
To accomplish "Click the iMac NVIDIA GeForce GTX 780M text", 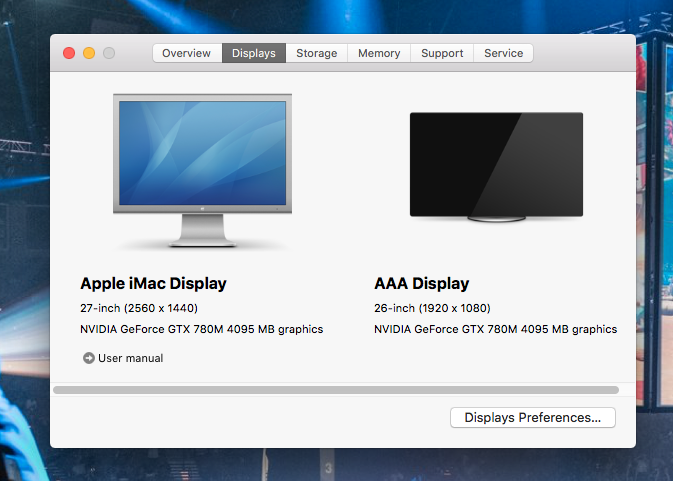I will [202, 329].
